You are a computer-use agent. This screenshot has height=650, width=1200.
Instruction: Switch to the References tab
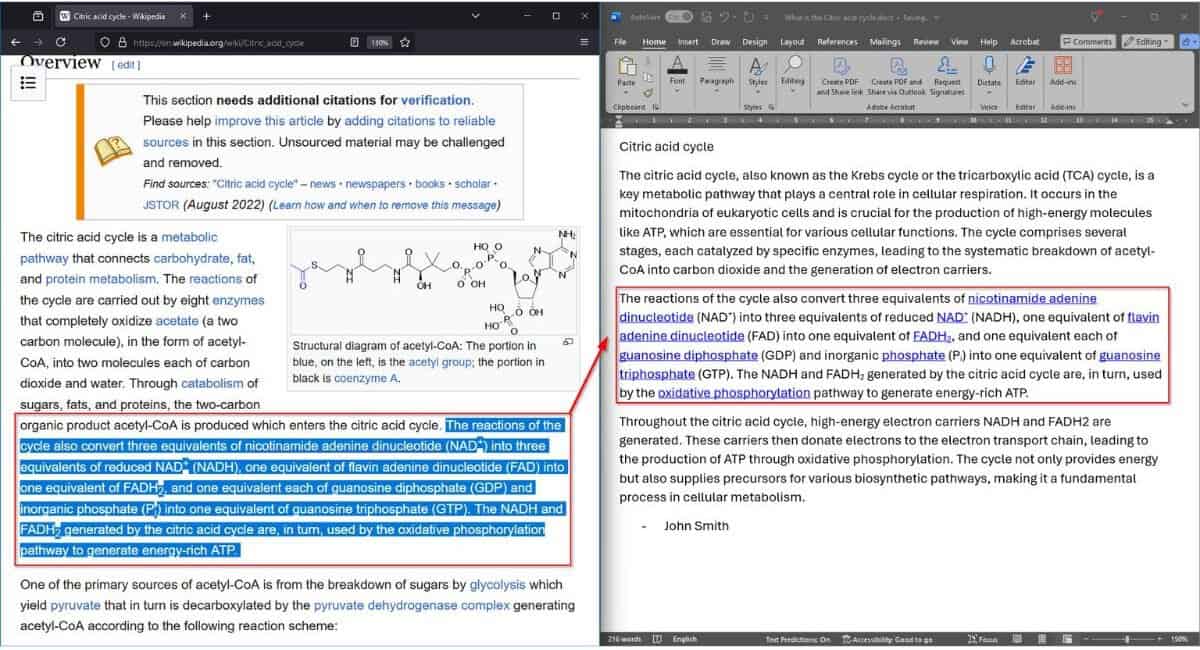click(x=838, y=42)
